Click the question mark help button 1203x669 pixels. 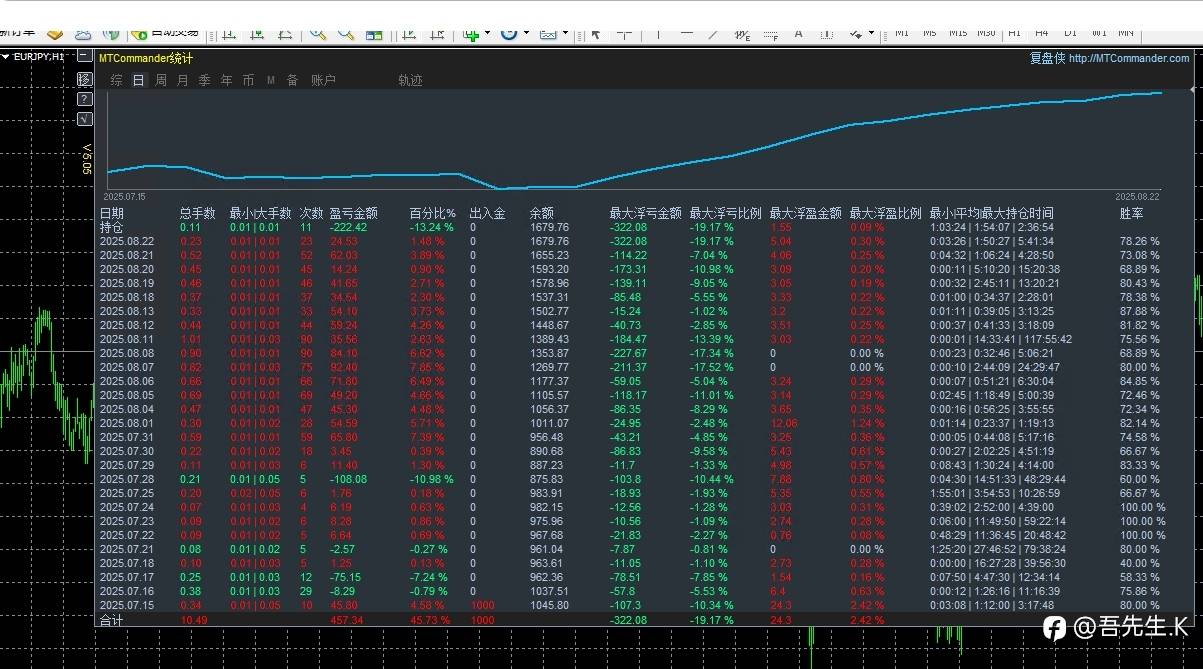click(85, 99)
